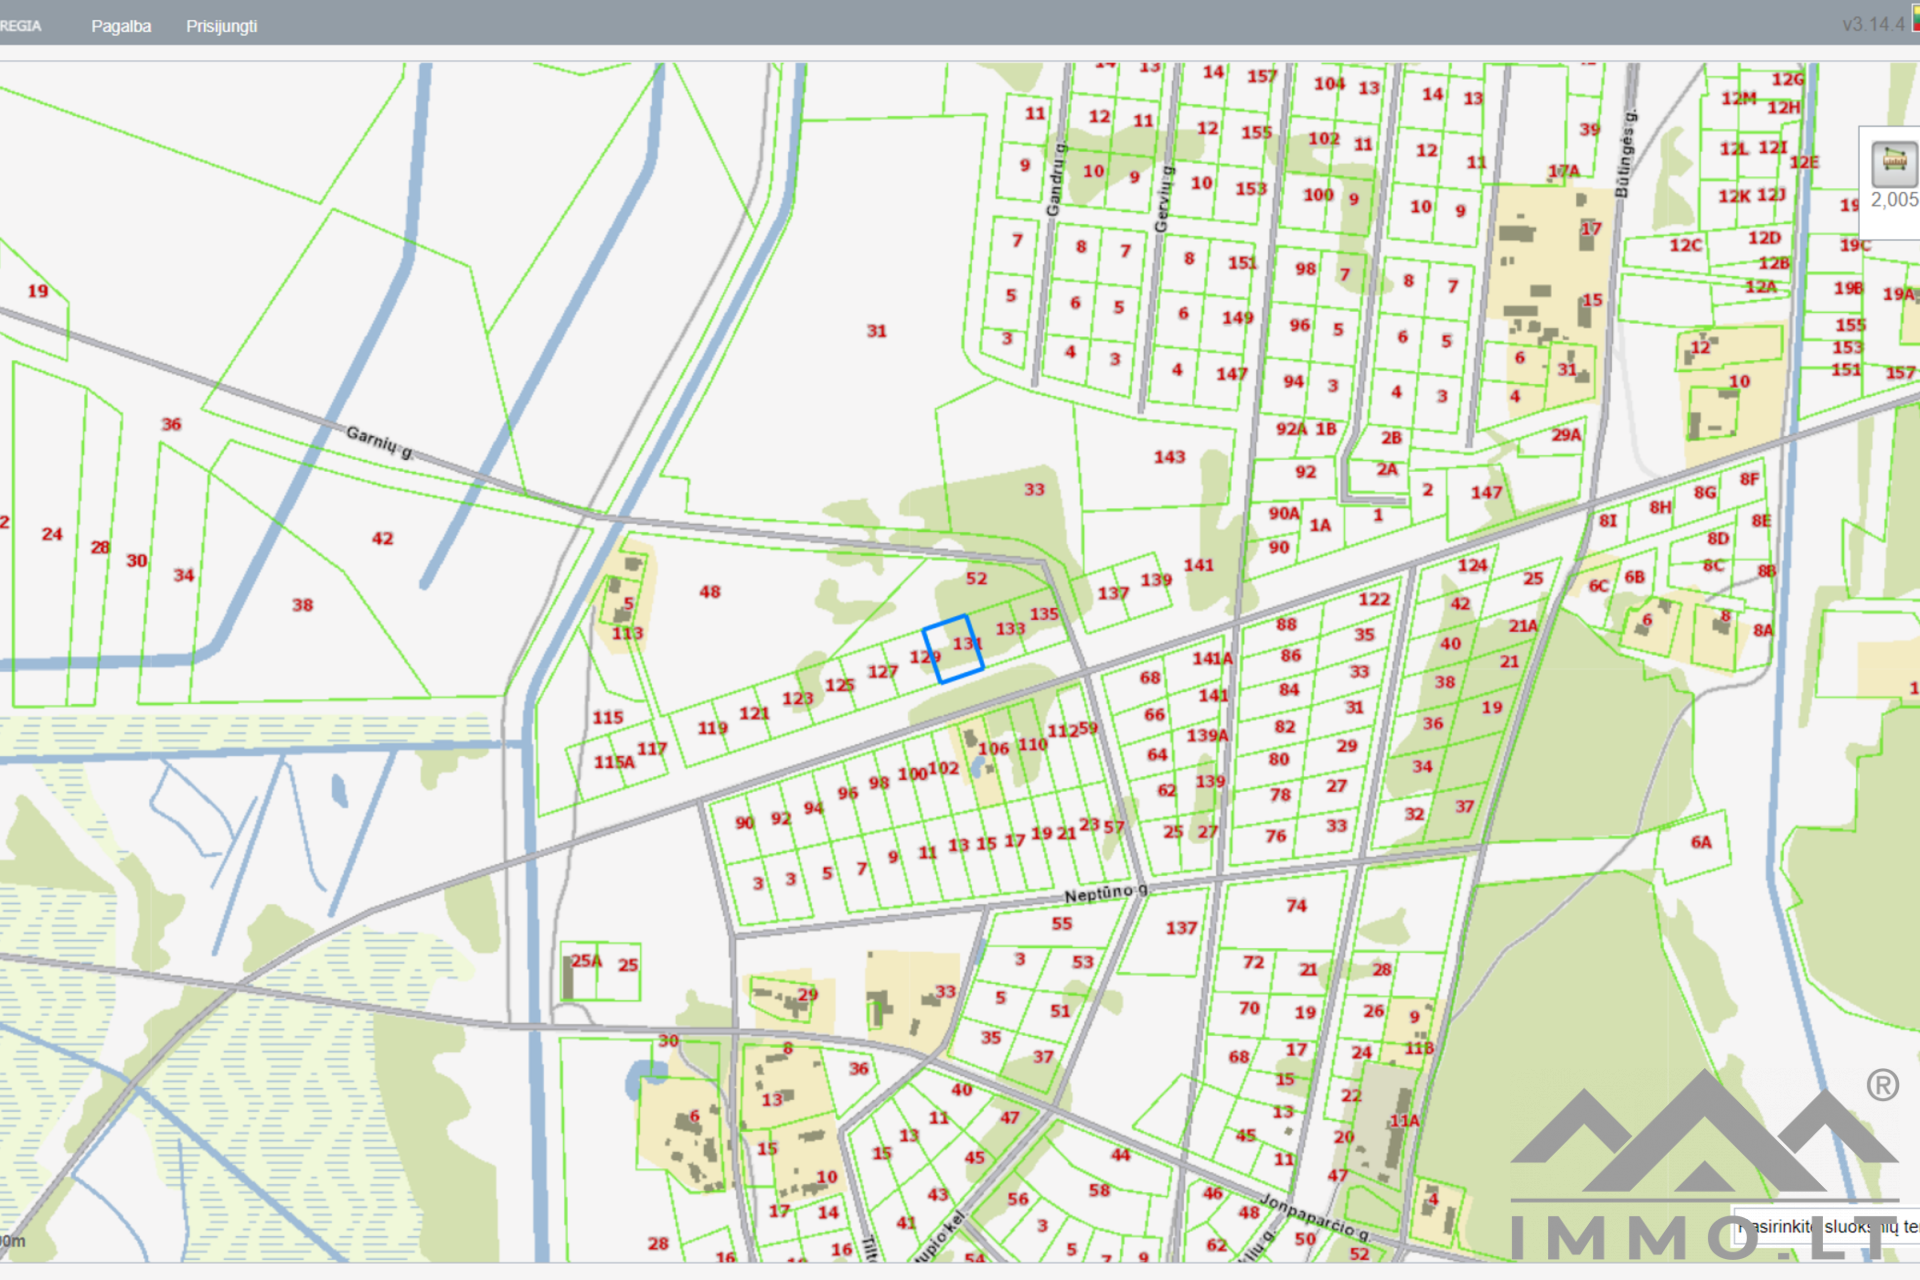Screen dimensions: 1920x1280
Task: Click the building footprint on parcel 25A
Action: 568,979
